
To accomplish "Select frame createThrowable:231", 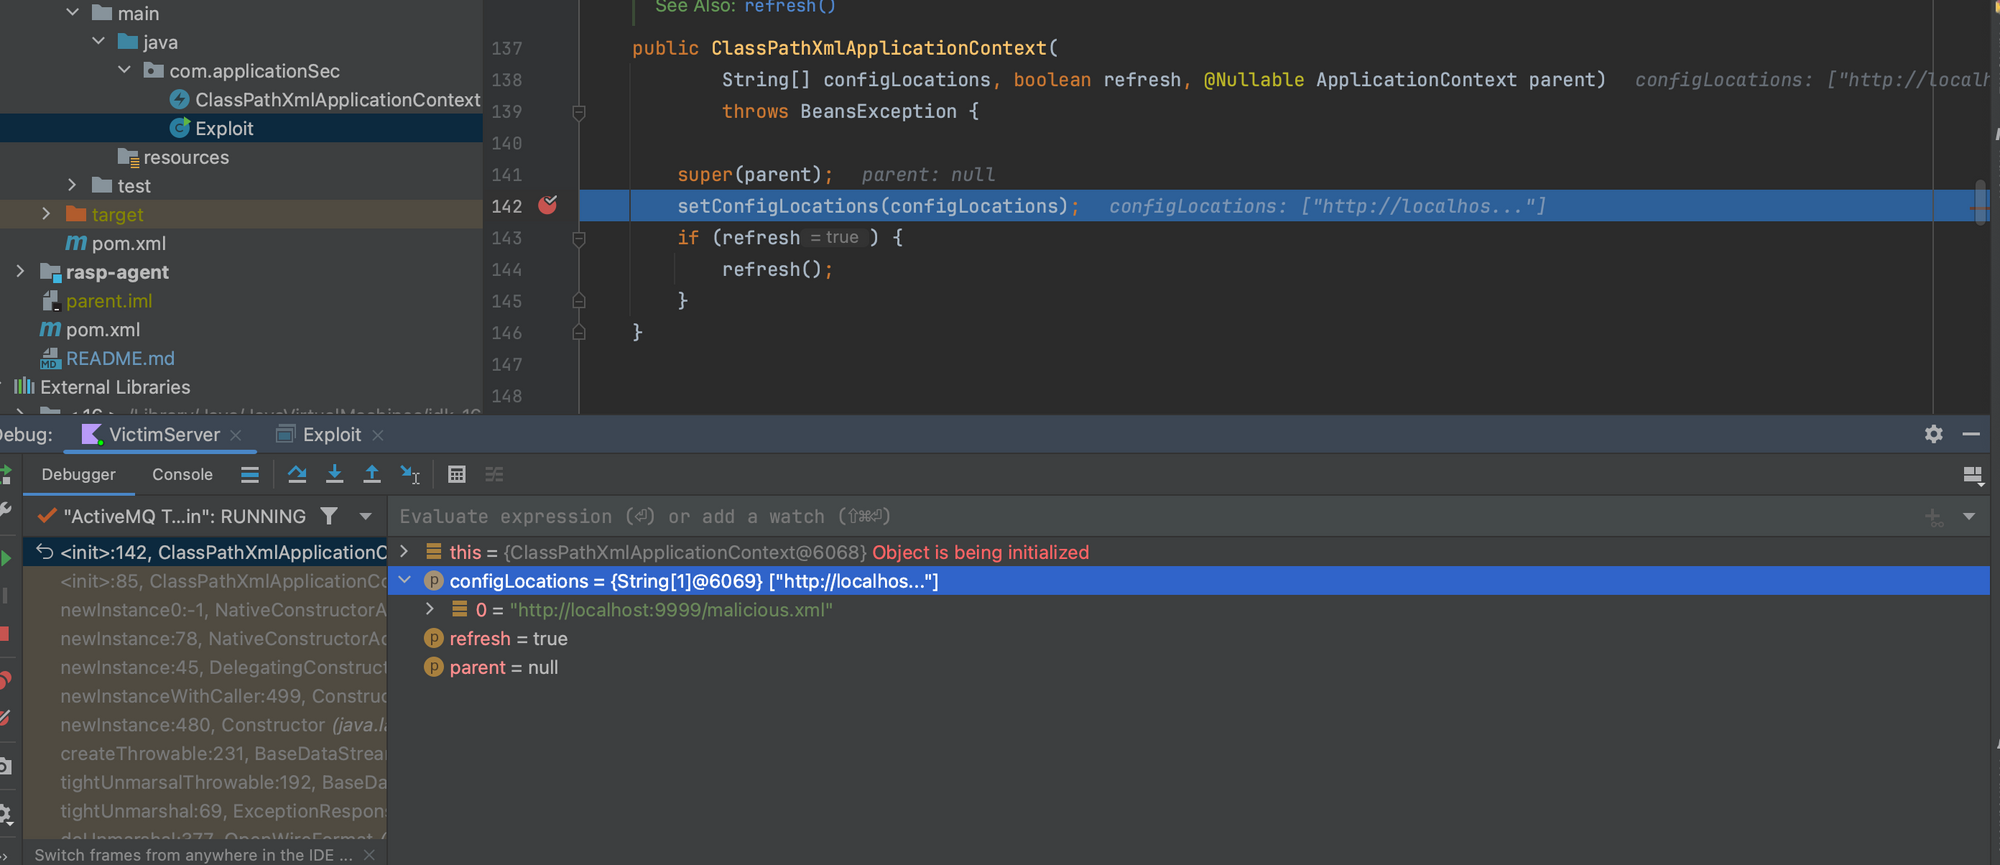I will [205, 754].
